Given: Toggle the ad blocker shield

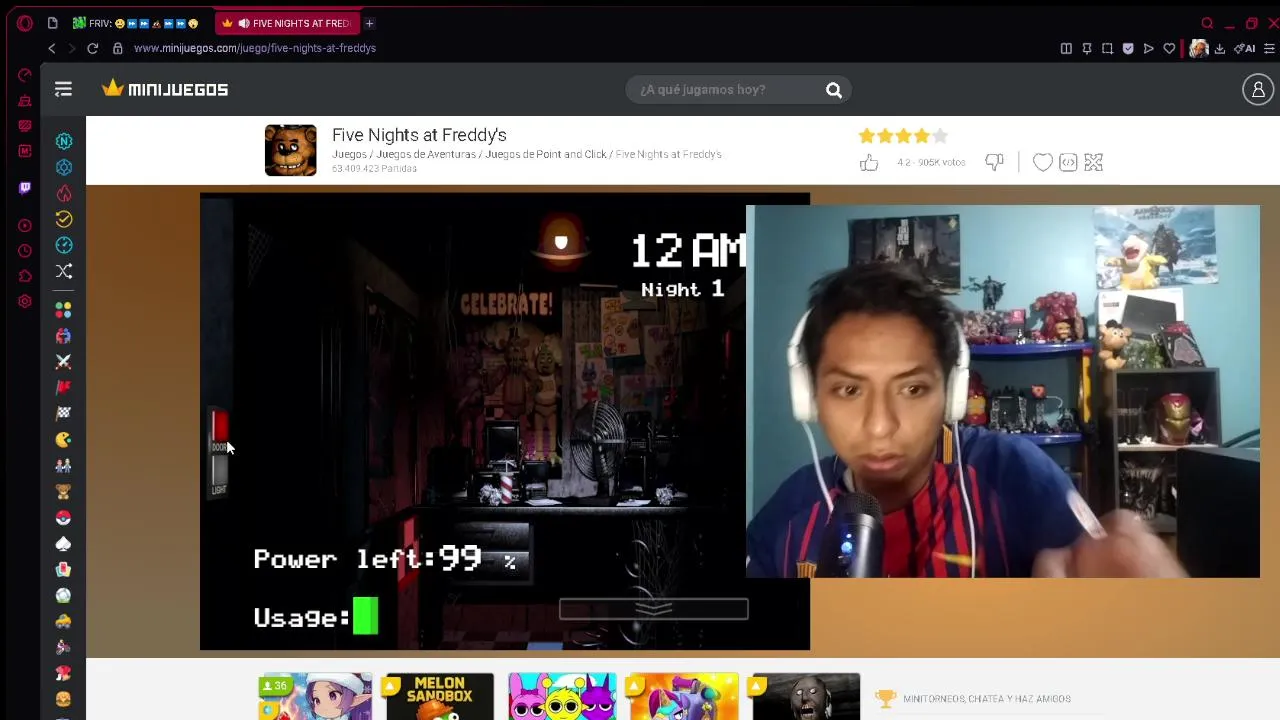Looking at the screenshot, I should (x=1128, y=48).
